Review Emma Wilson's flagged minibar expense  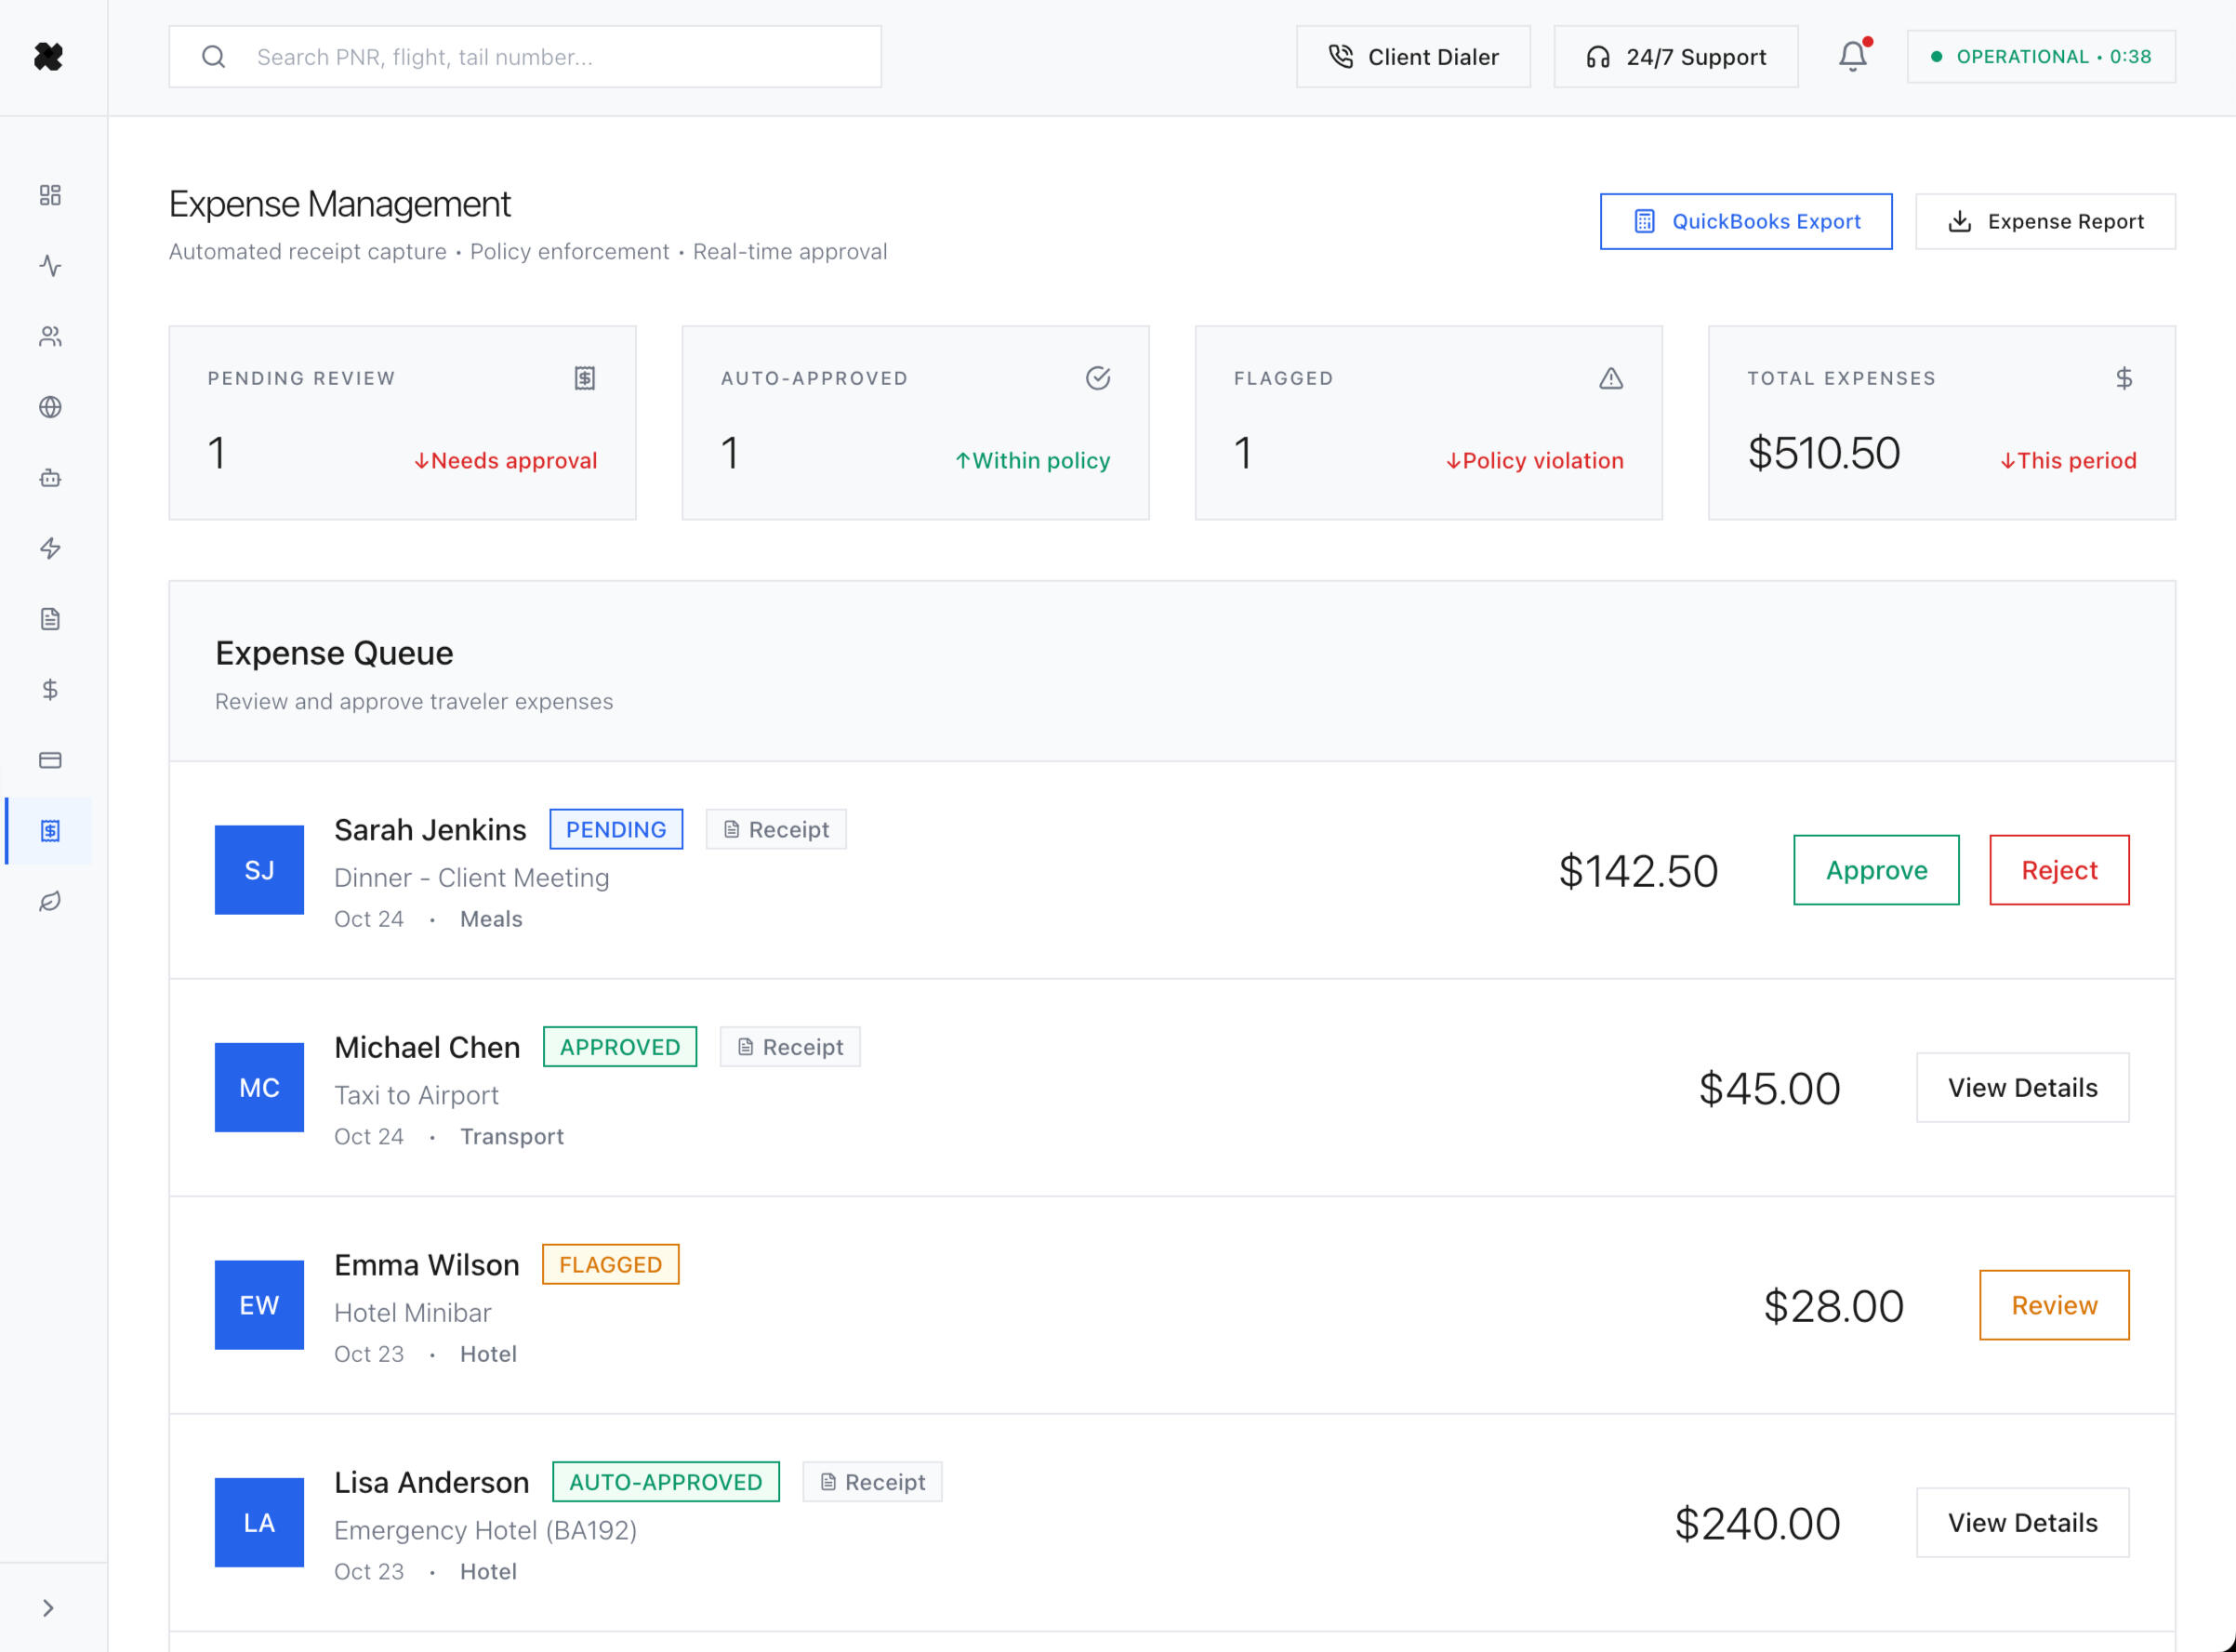click(2053, 1305)
